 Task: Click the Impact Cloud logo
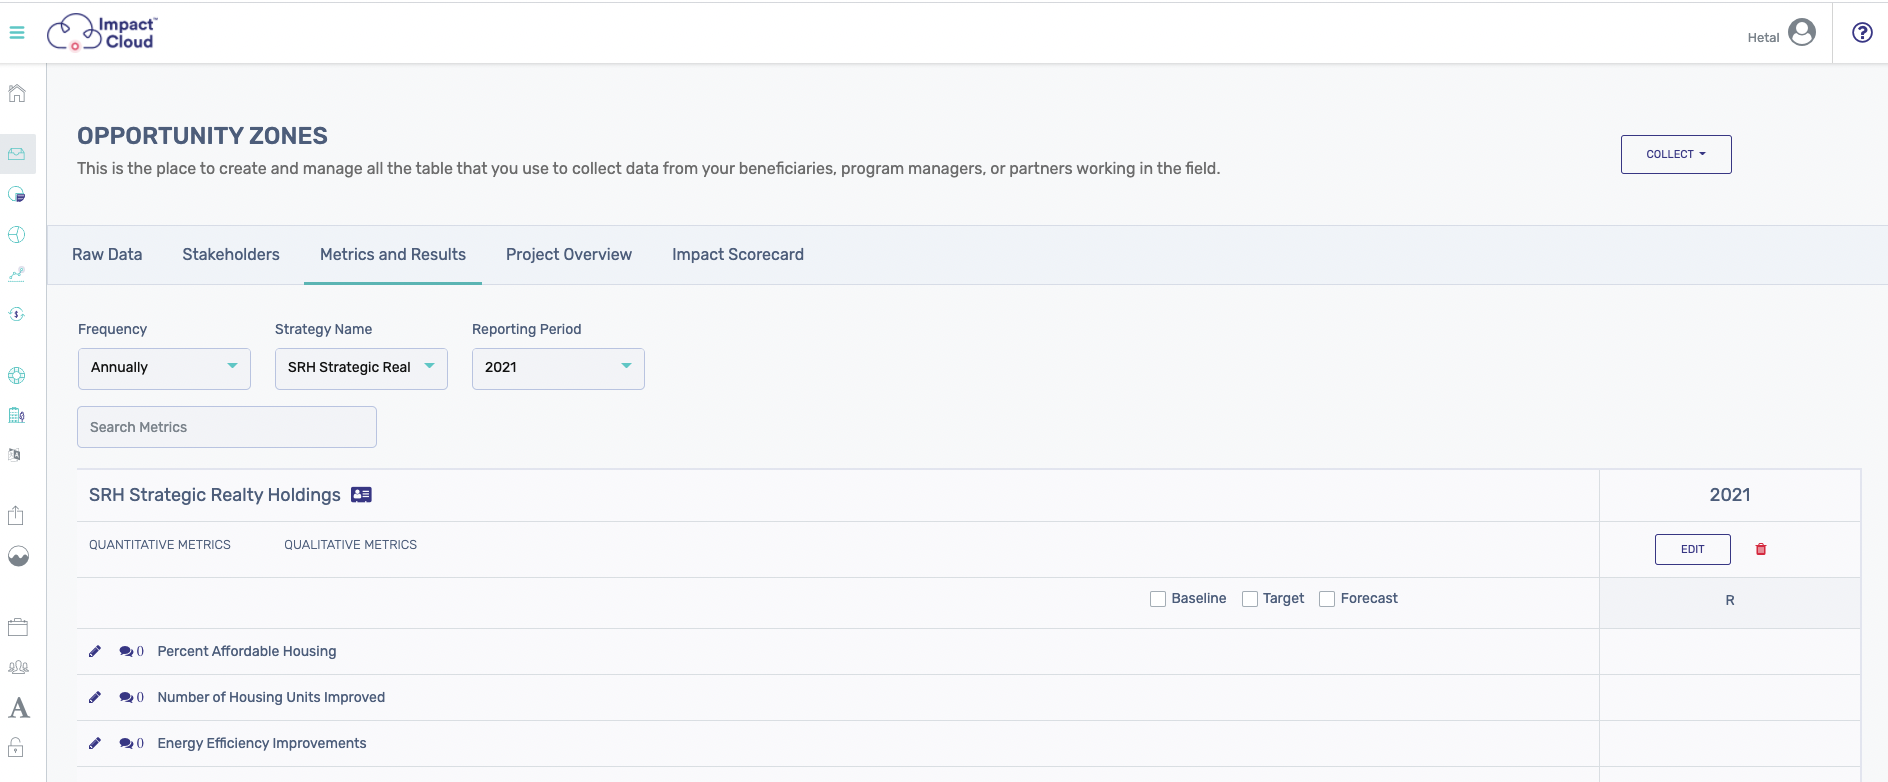click(102, 33)
